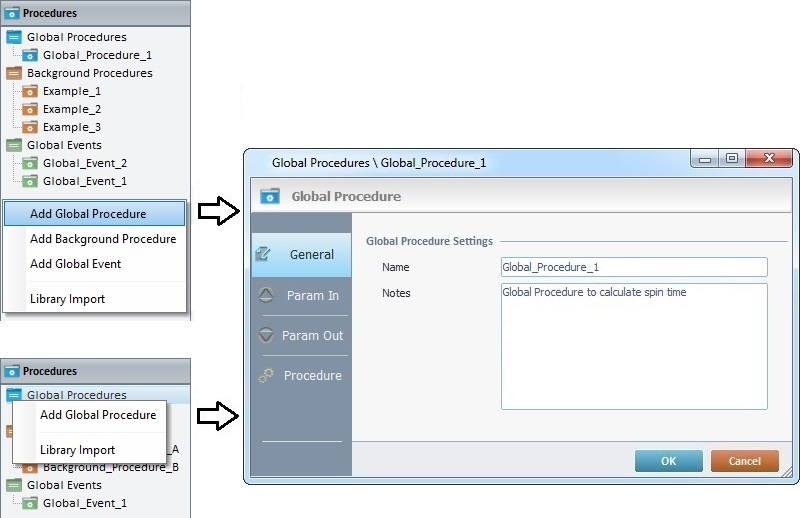Choose Library Import in lower context menu

coord(78,450)
